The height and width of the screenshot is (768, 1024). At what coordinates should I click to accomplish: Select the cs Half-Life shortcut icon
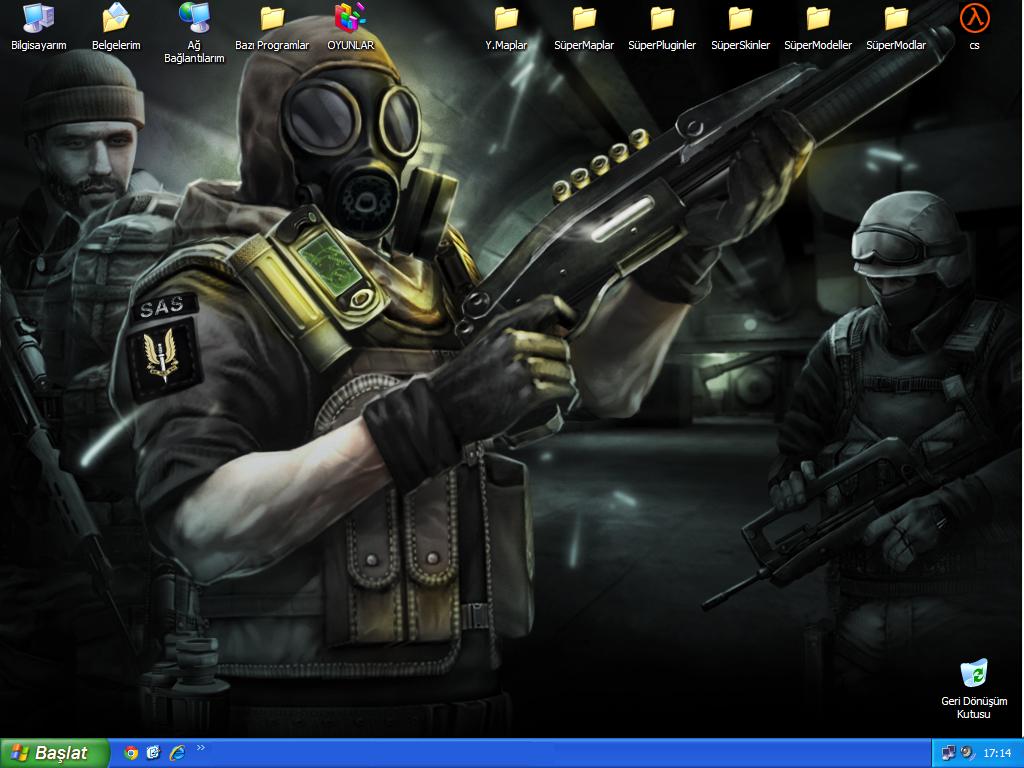tap(974, 18)
